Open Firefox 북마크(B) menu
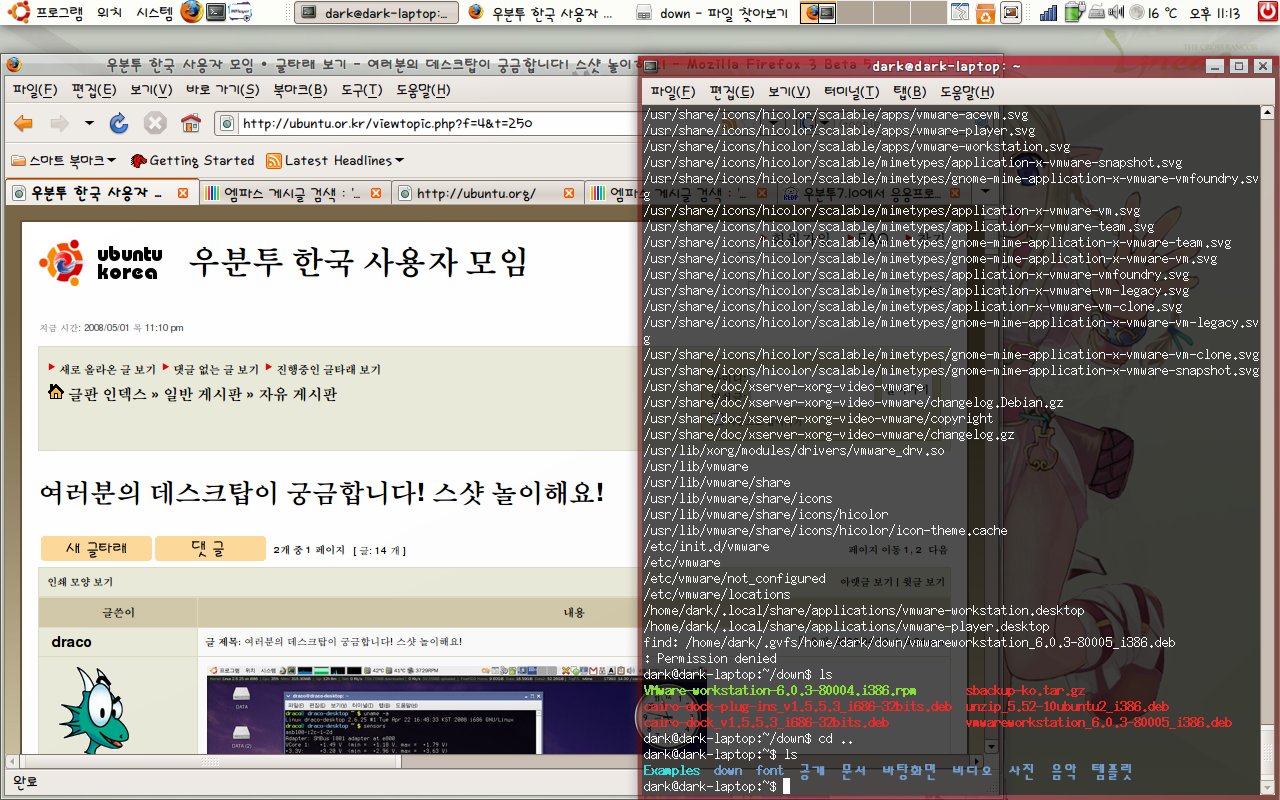Image resolution: width=1280 pixels, height=800 pixels. [x=300, y=90]
